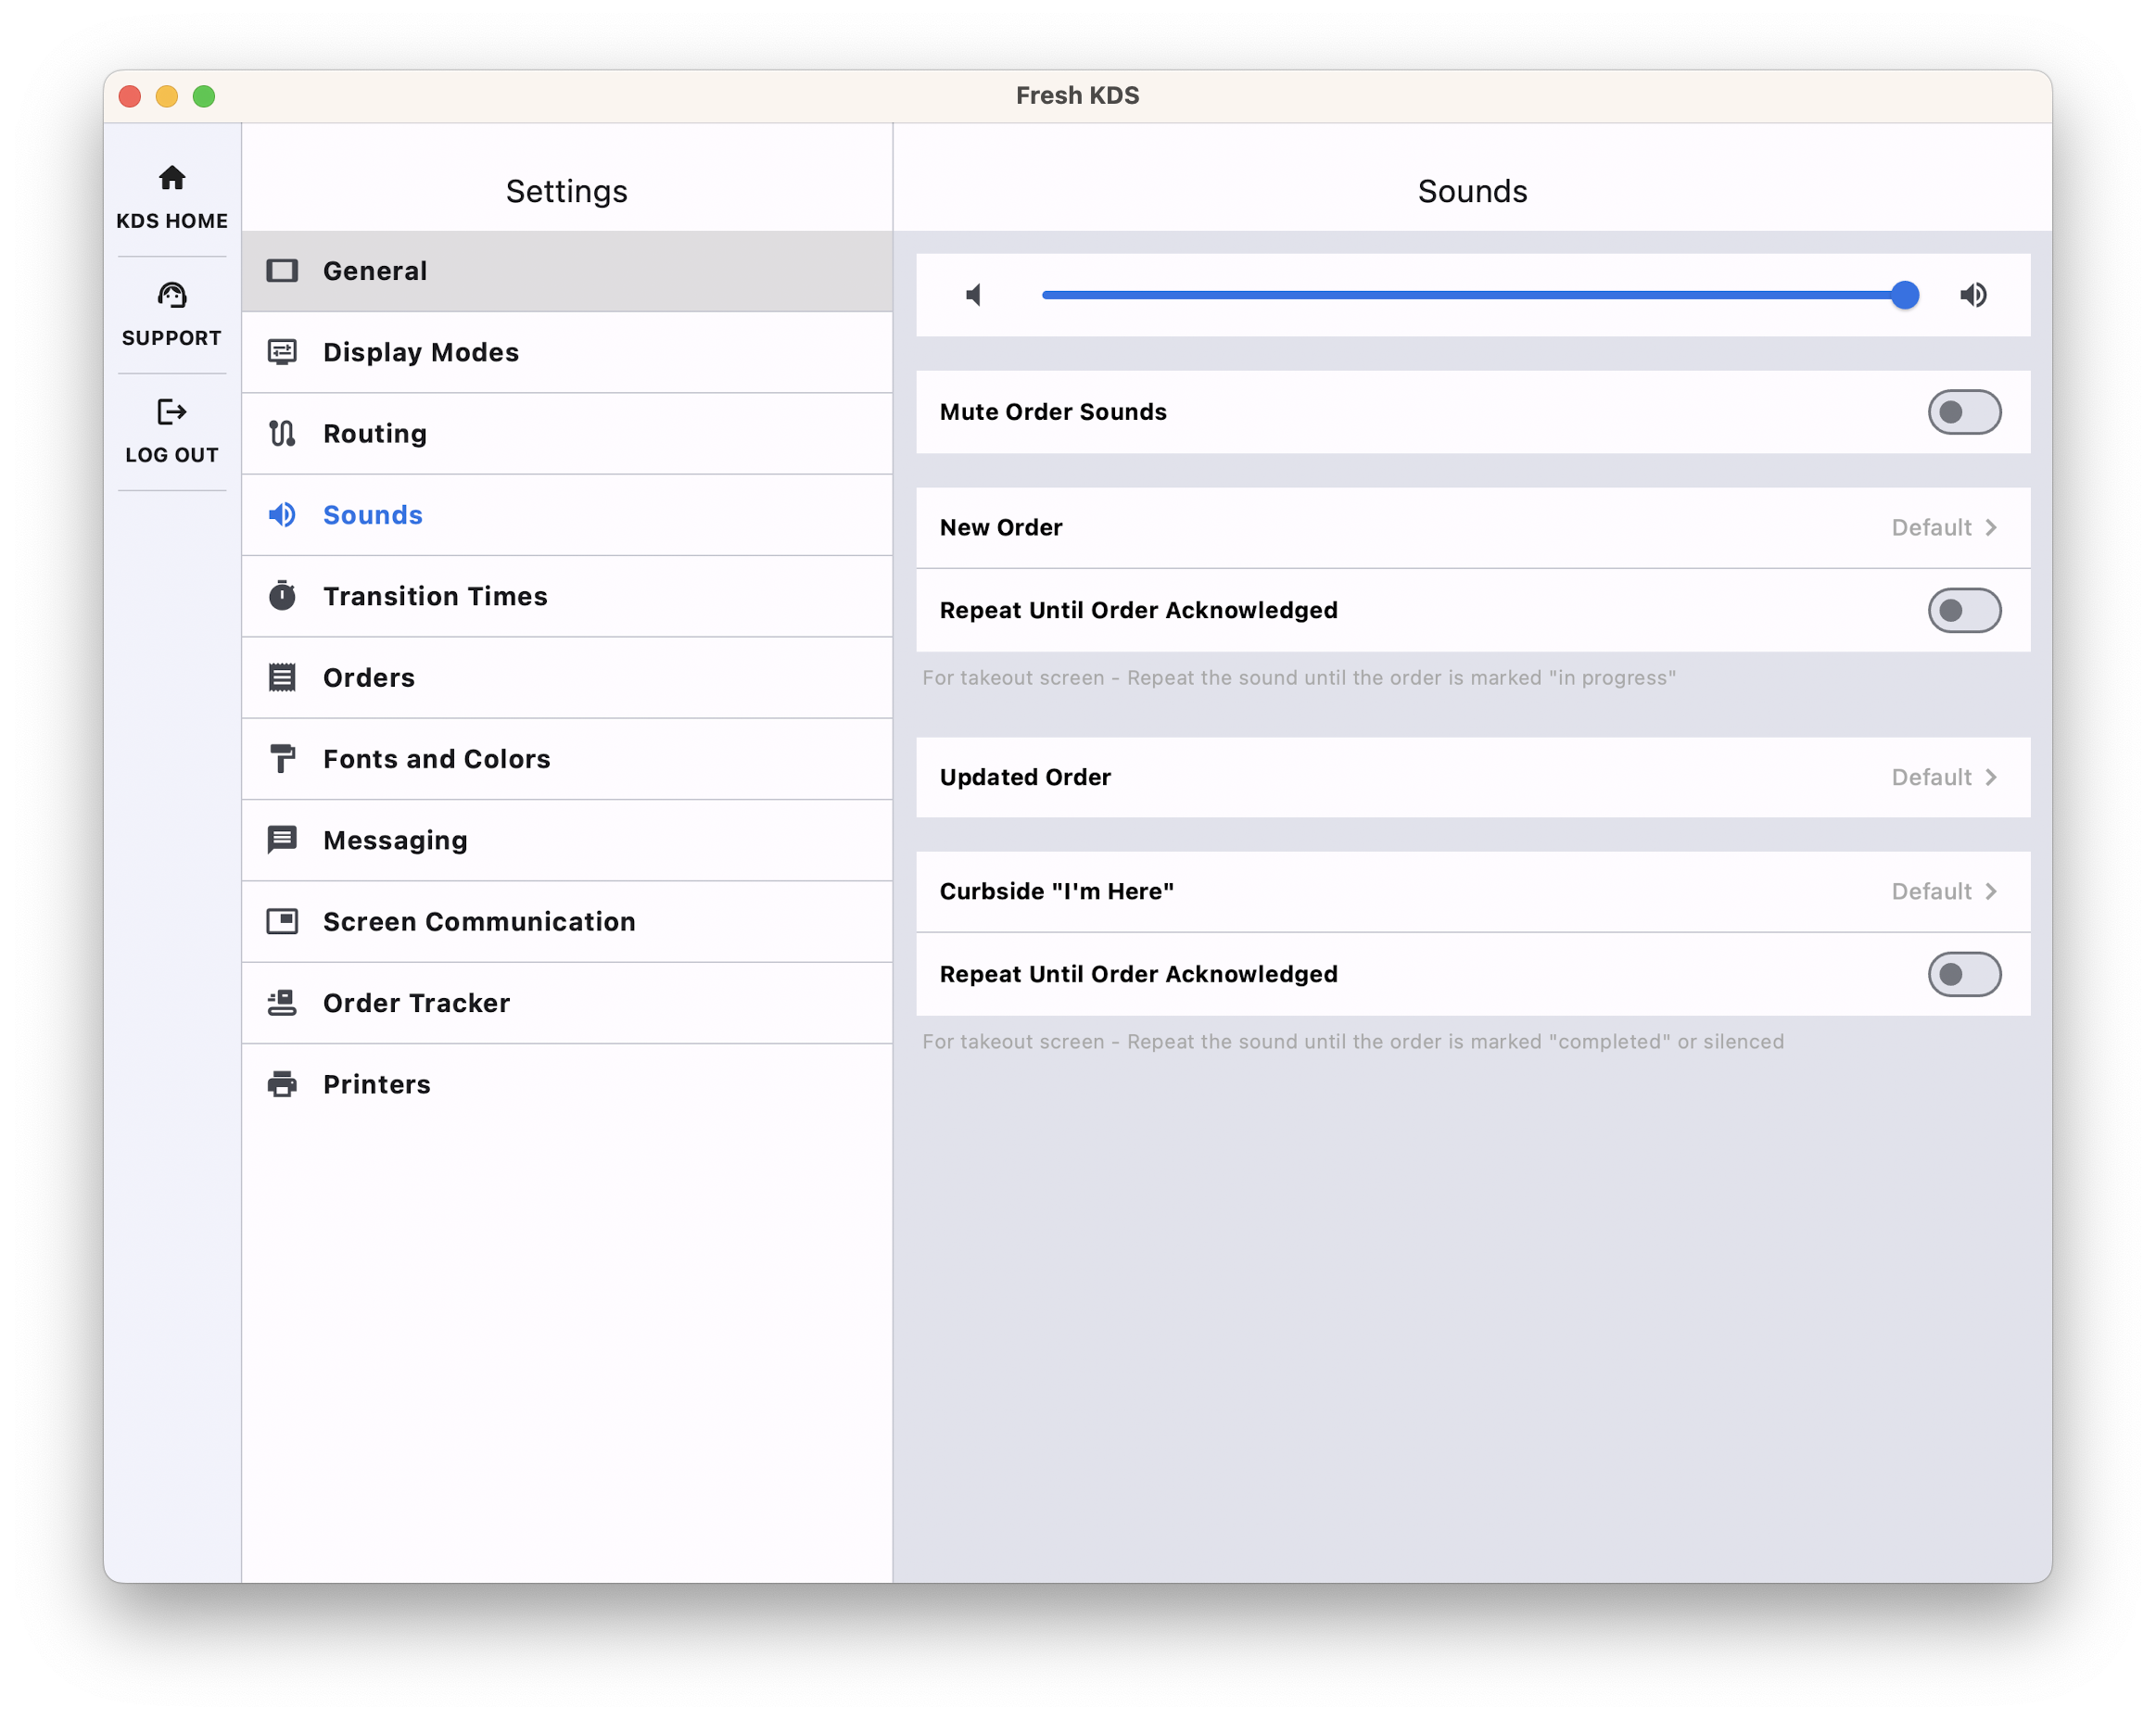Click the loud speaker icon beside the volume slider
The image size is (2156, 1720).
pos(1973,295)
